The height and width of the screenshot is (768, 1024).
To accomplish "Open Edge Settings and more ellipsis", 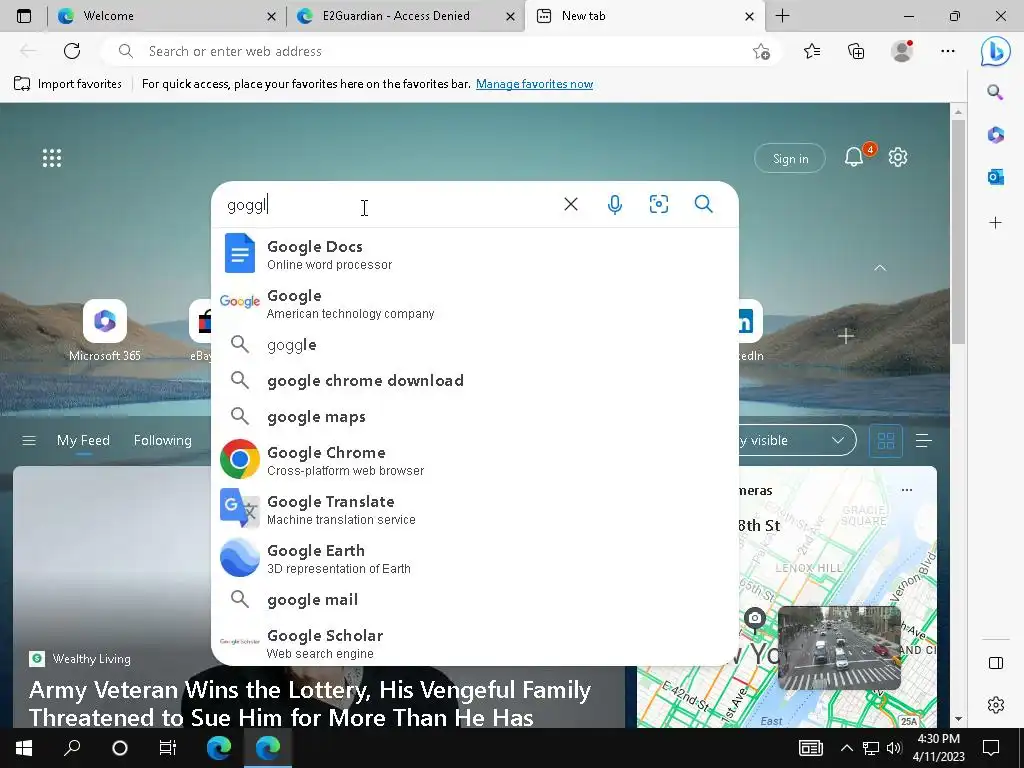I will pyautogui.click(x=948, y=51).
